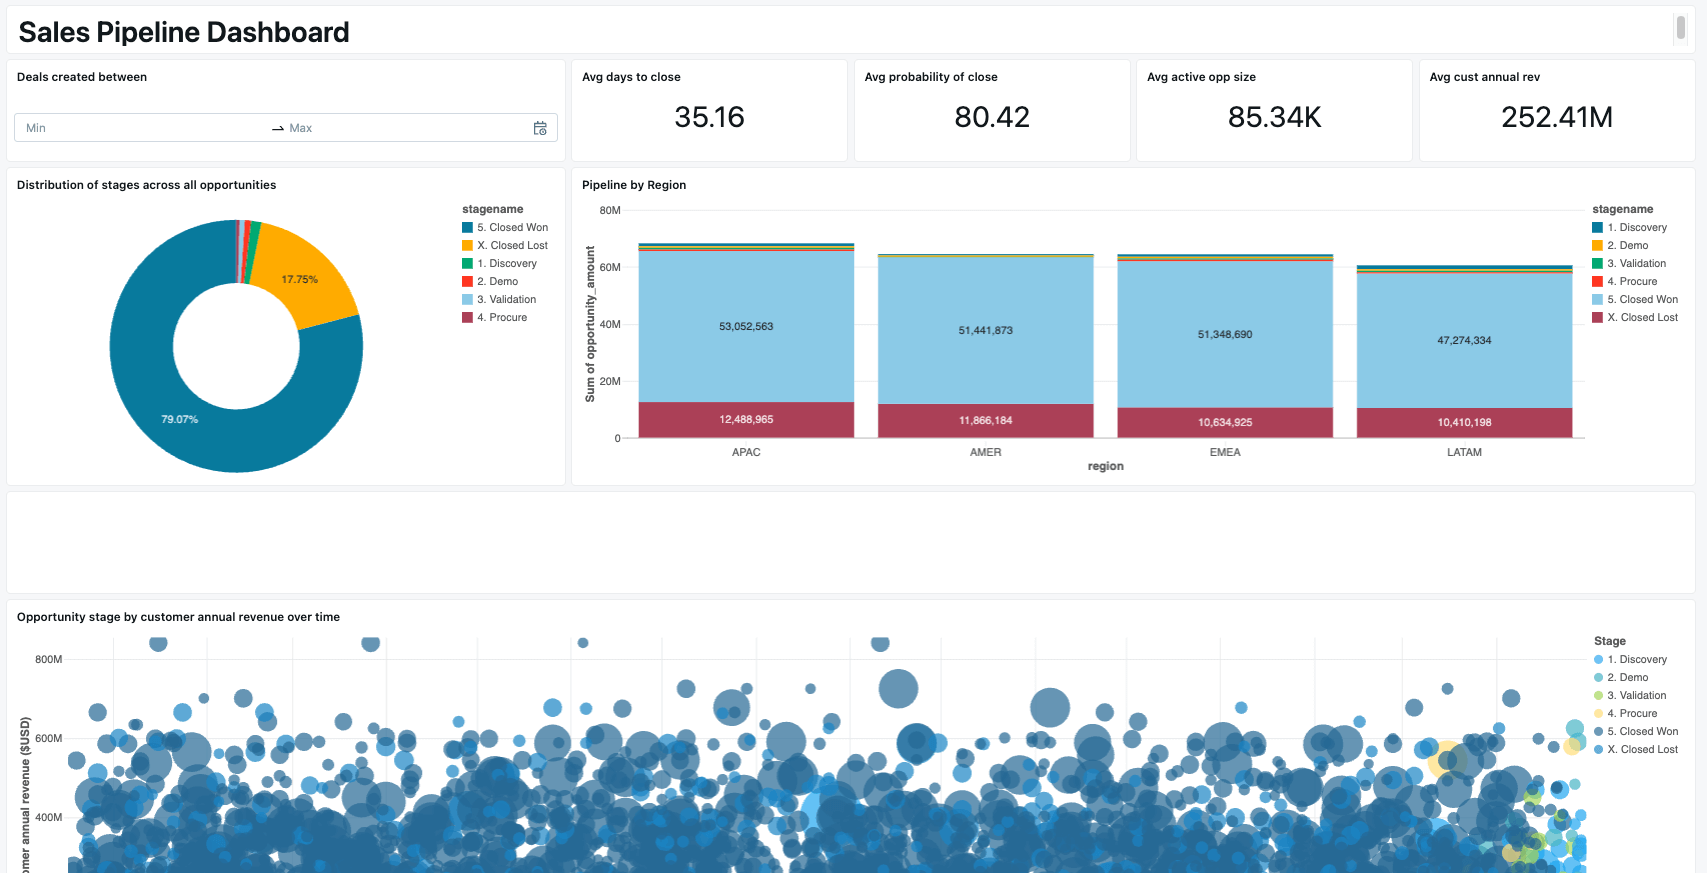This screenshot has height=873, width=1707.
Task: Click the 5. Closed Won icon in Pipeline legend
Action: coord(1597,300)
